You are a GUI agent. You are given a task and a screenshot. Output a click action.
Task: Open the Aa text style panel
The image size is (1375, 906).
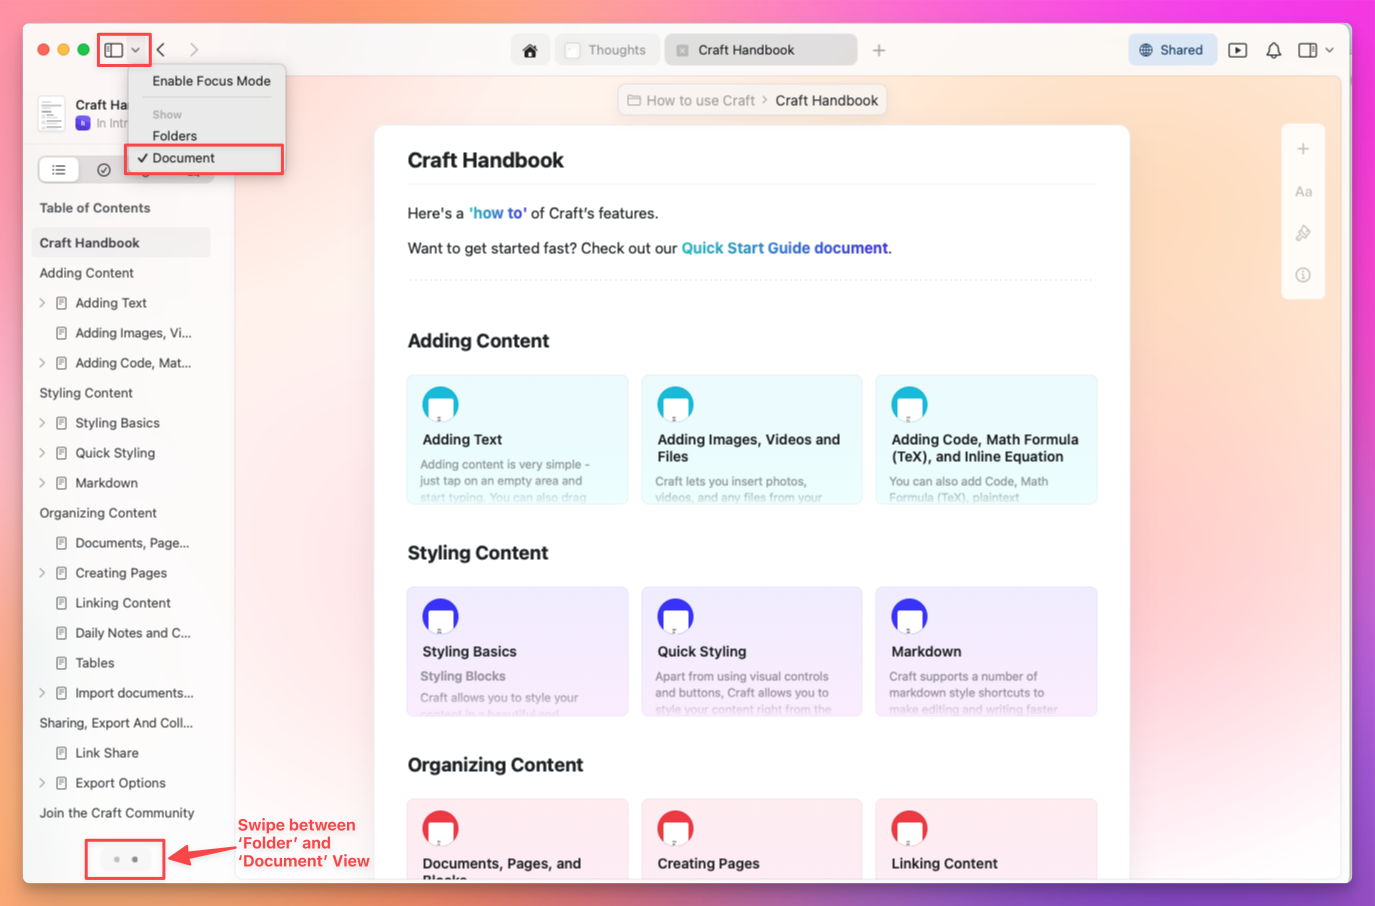coord(1303,191)
